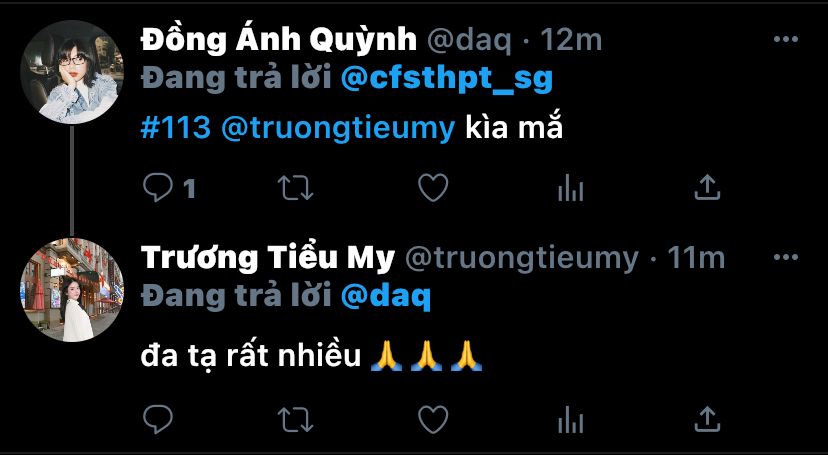Click the Đồng Ánh Quỳnh display name

[x=279, y=40]
